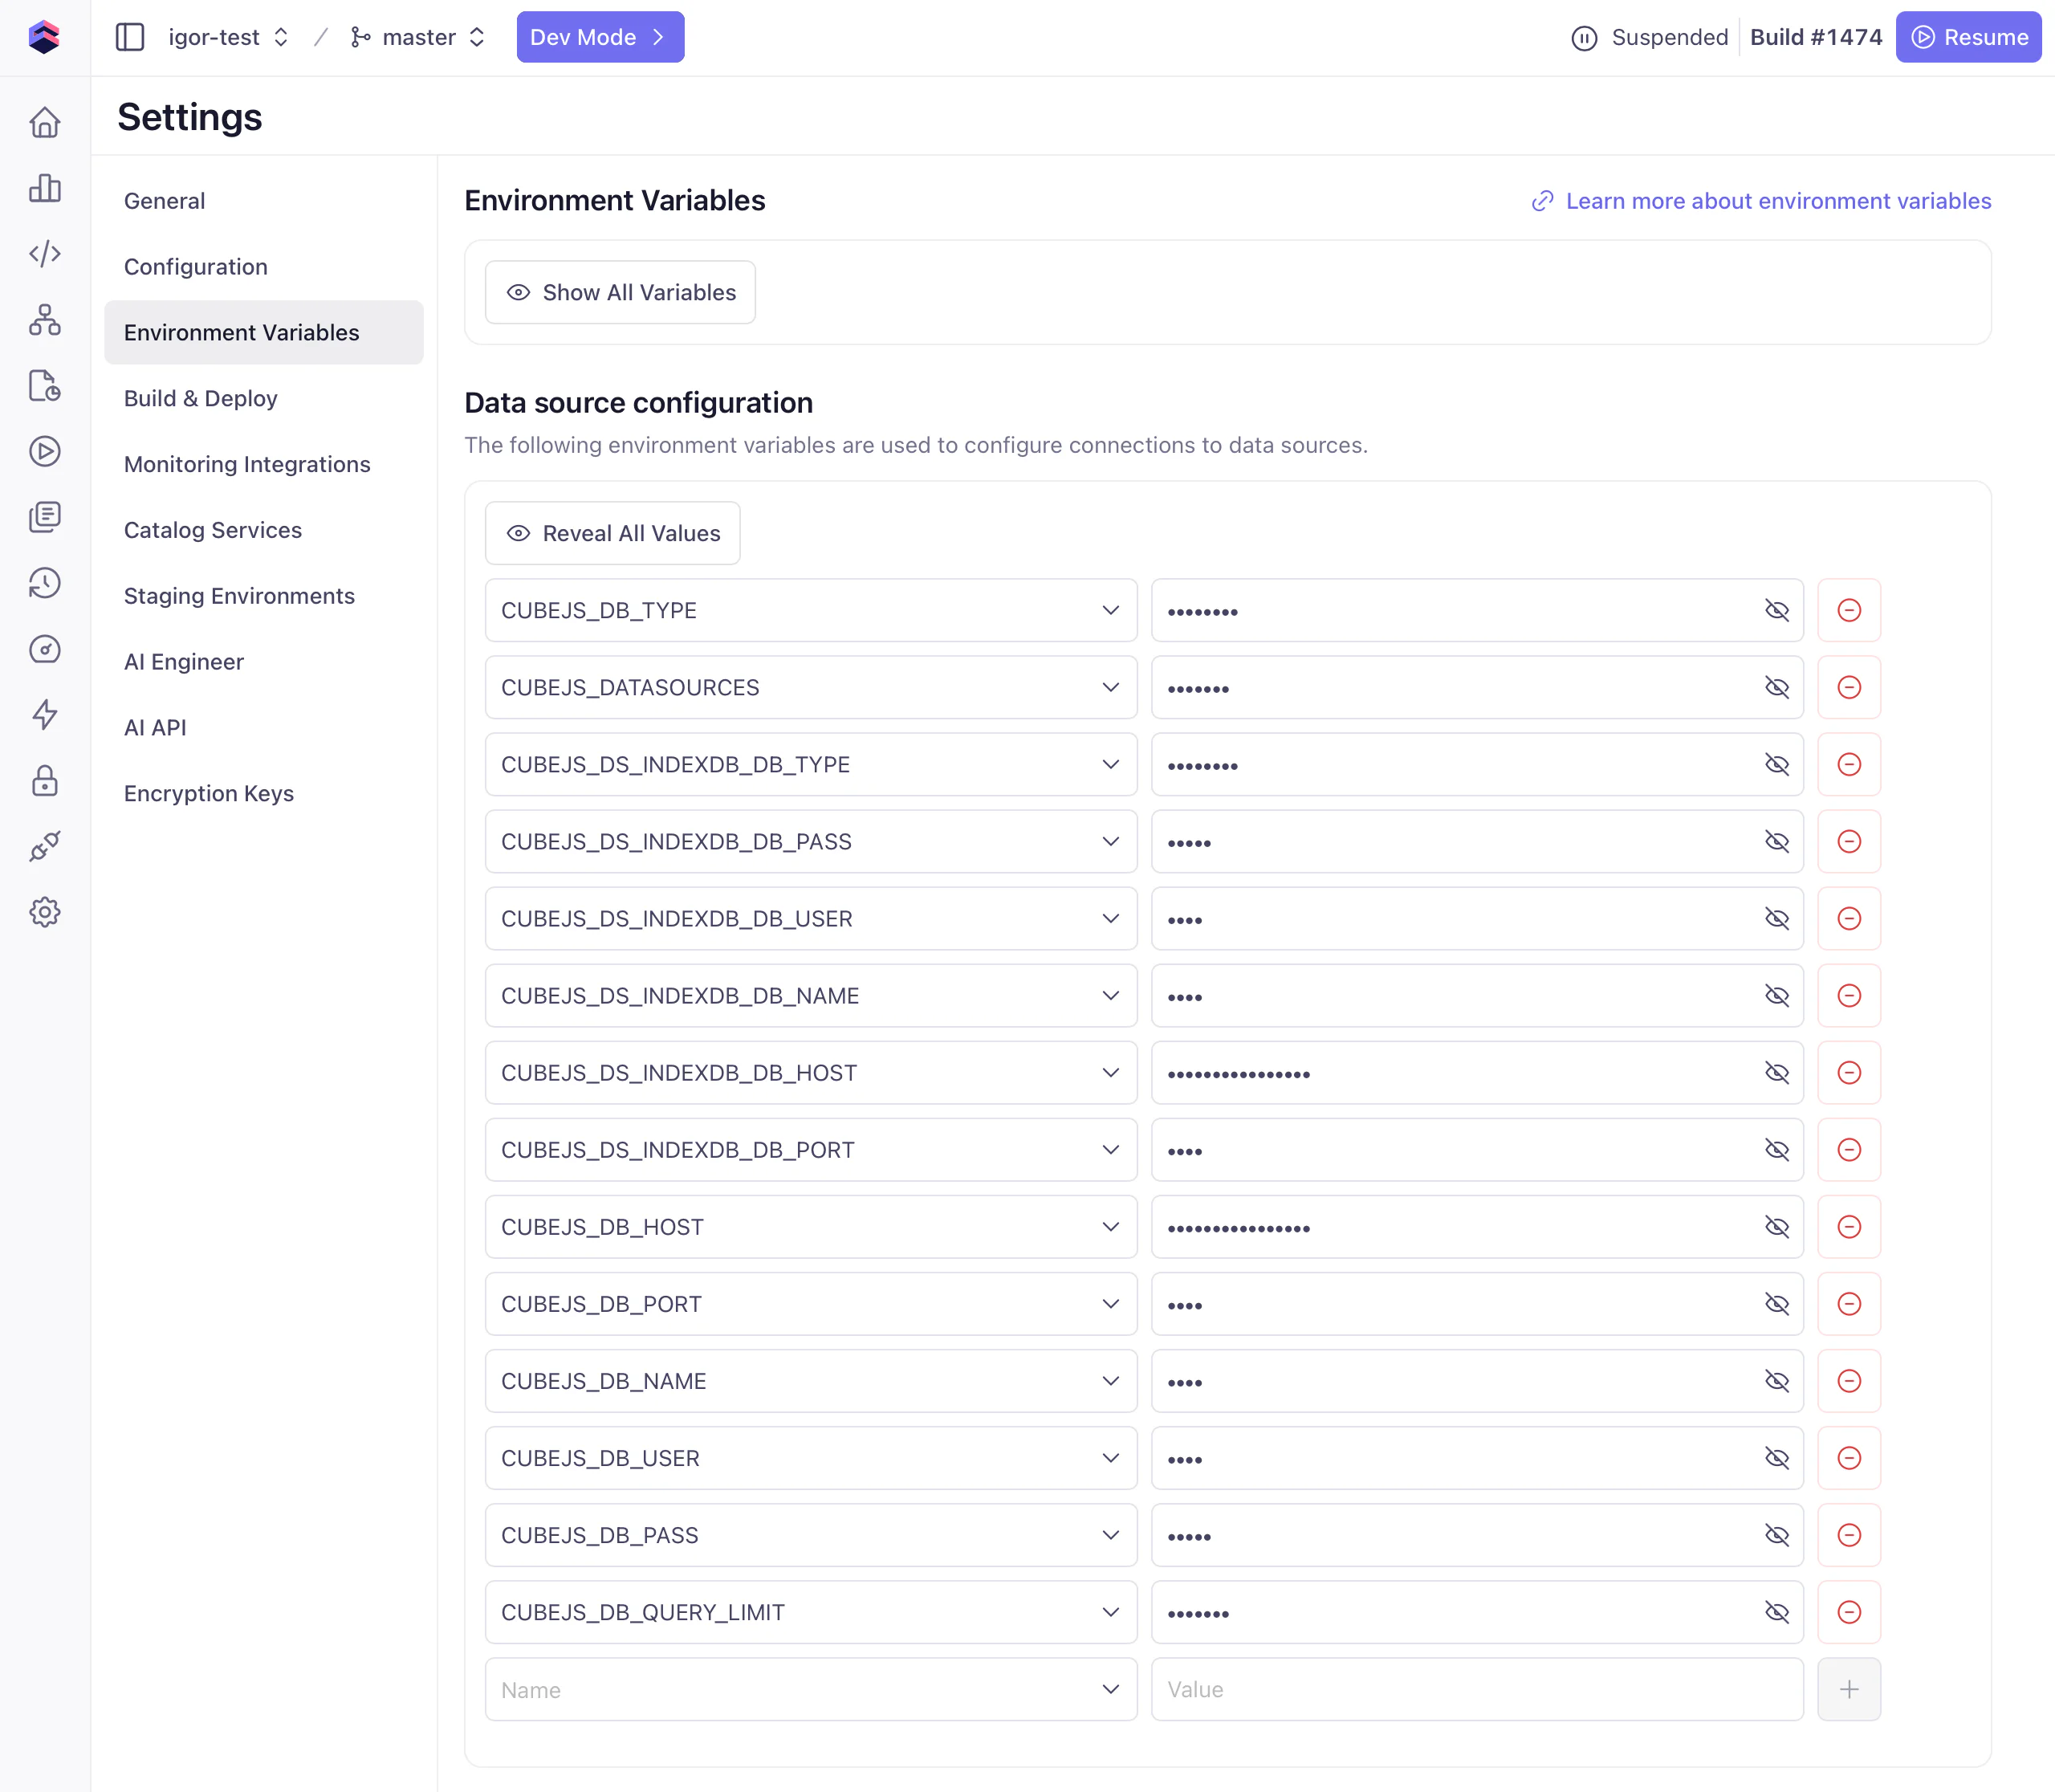Click the settings gear sidebar icon

tap(45, 912)
